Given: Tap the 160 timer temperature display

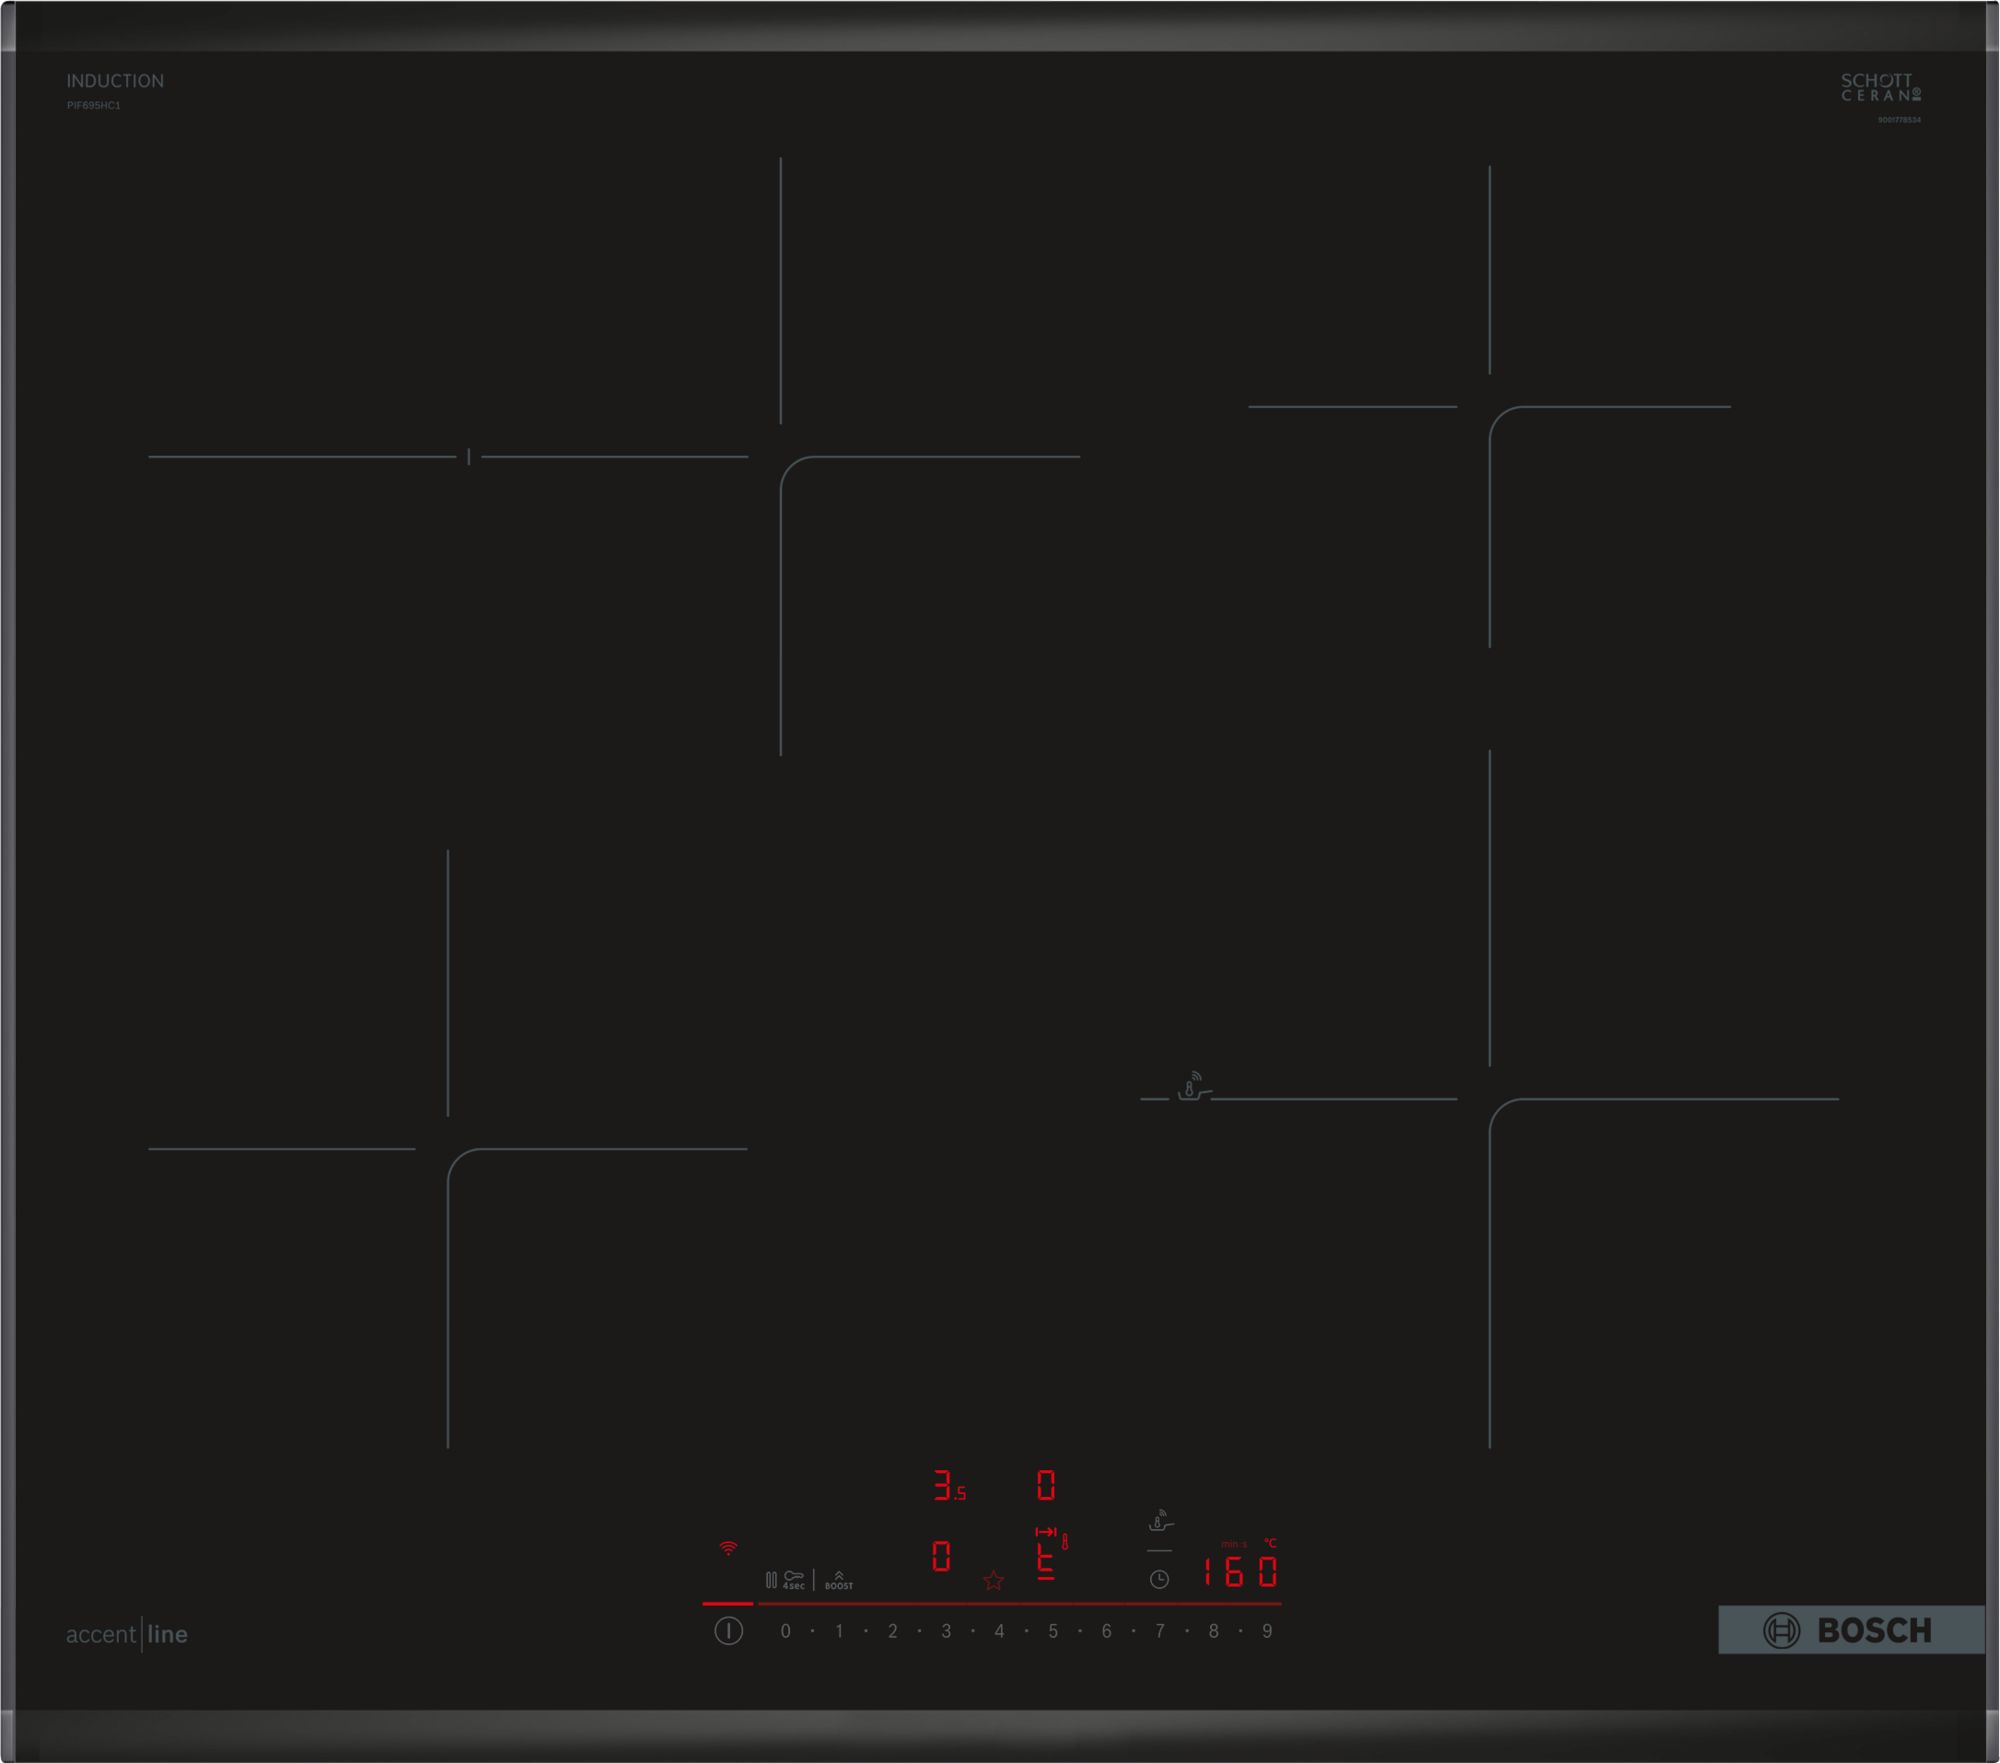Looking at the screenshot, I should 1240,1572.
